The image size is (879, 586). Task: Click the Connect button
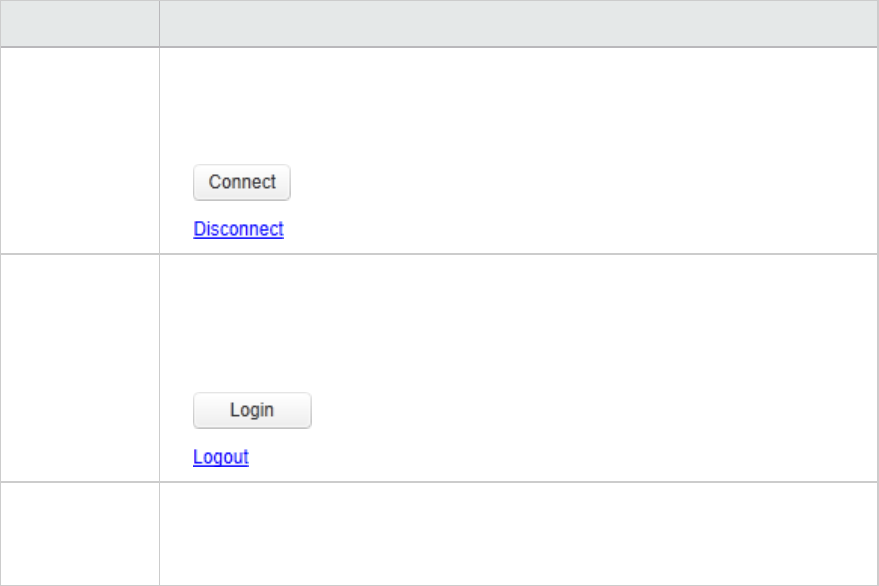point(242,182)
